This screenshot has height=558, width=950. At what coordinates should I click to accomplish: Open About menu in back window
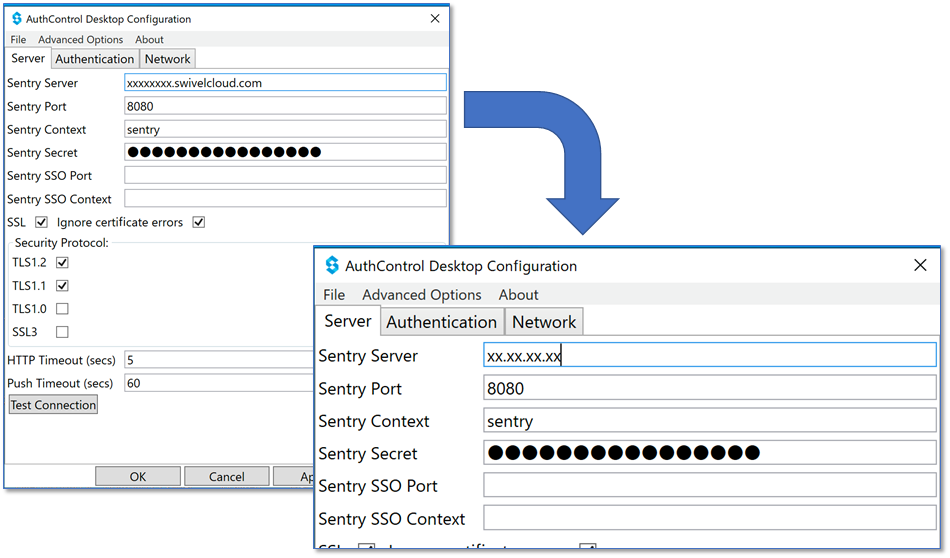click(149, 39)
